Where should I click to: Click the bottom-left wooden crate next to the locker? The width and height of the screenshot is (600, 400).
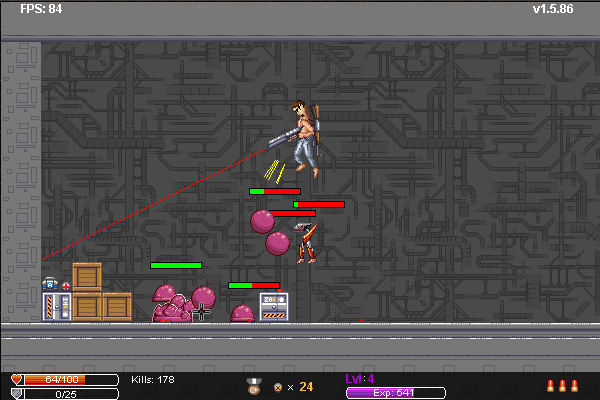tap(87, 307)
